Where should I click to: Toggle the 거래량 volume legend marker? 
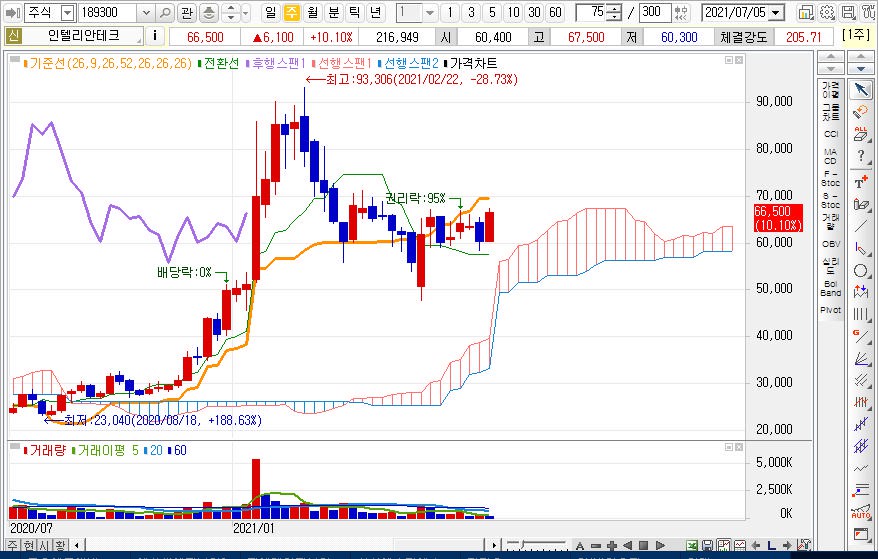click(26, 450)
